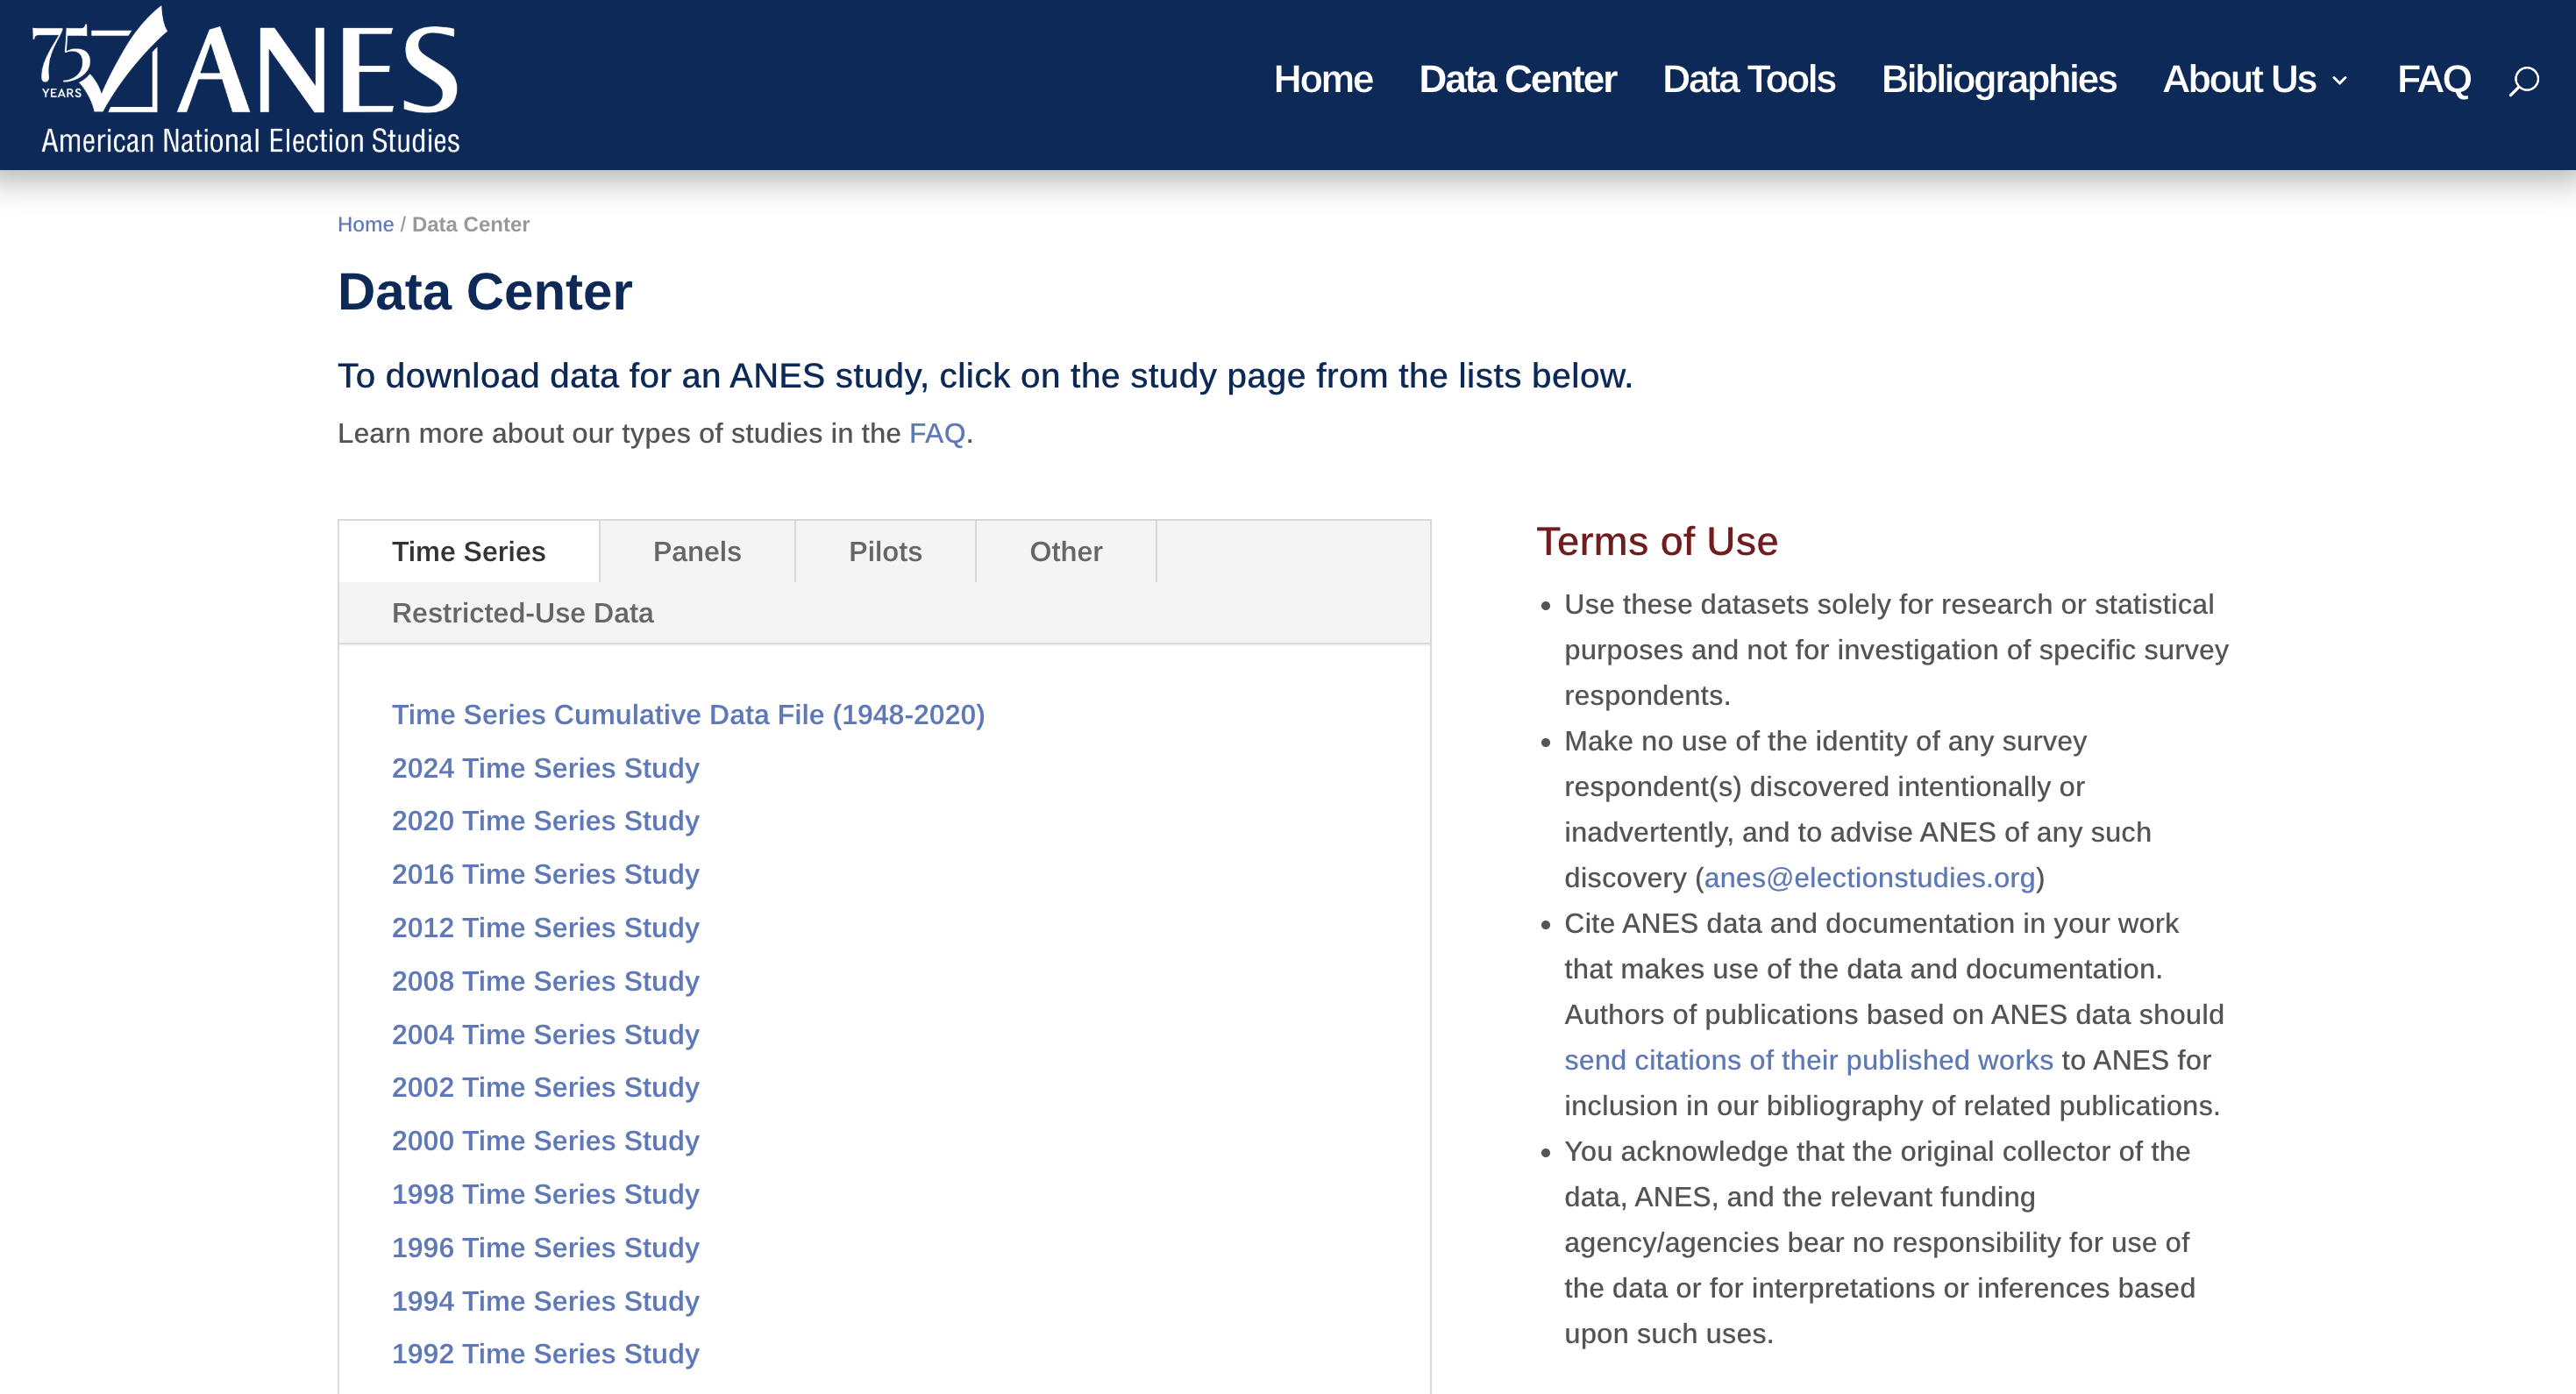Follow 'send citations of their published works' link

click(x=1808, y=1060)
